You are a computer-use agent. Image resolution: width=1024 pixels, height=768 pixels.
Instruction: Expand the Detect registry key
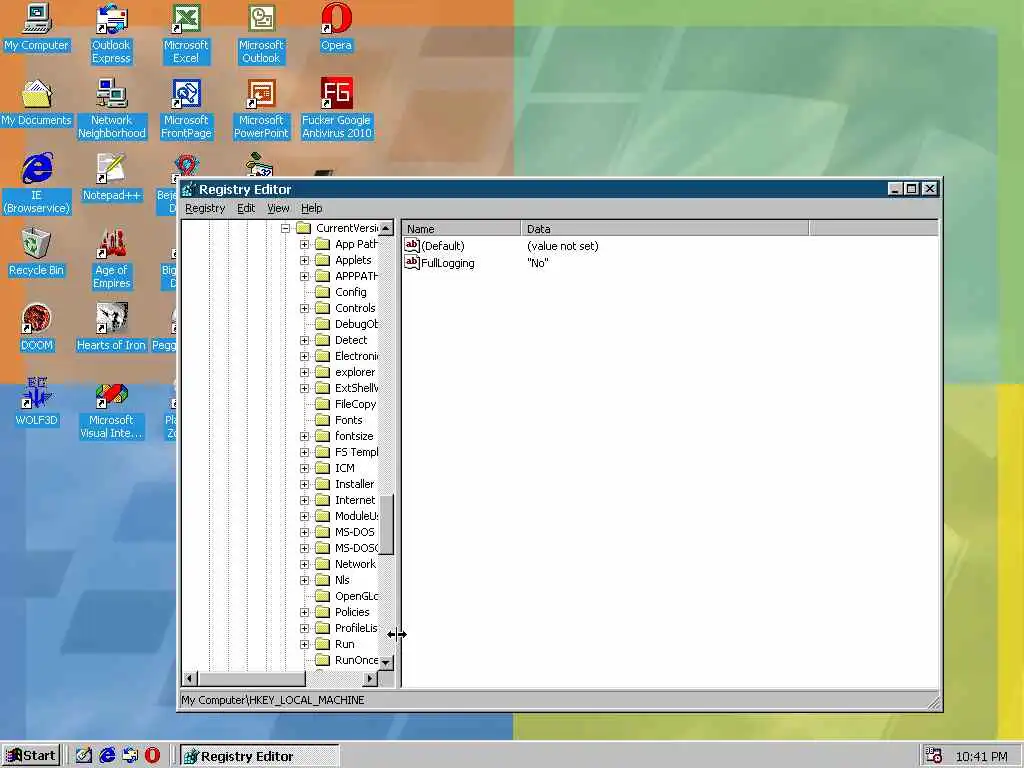pos(304,340)
